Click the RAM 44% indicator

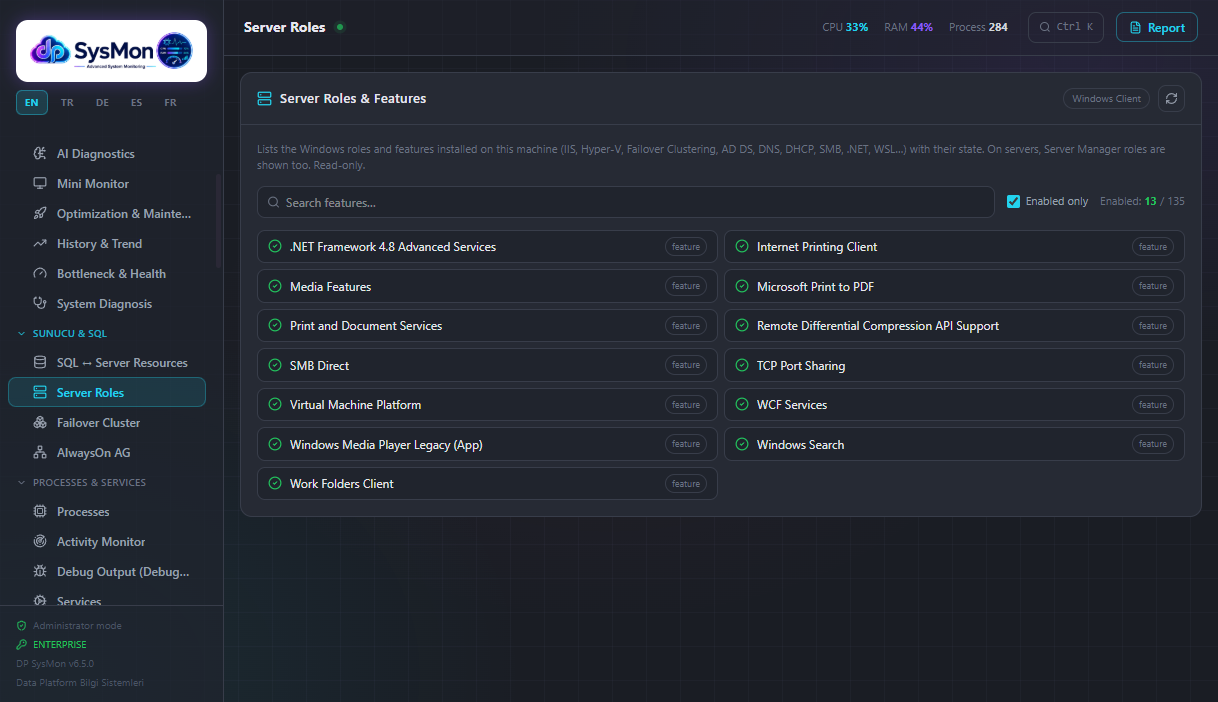click(908, 27)
